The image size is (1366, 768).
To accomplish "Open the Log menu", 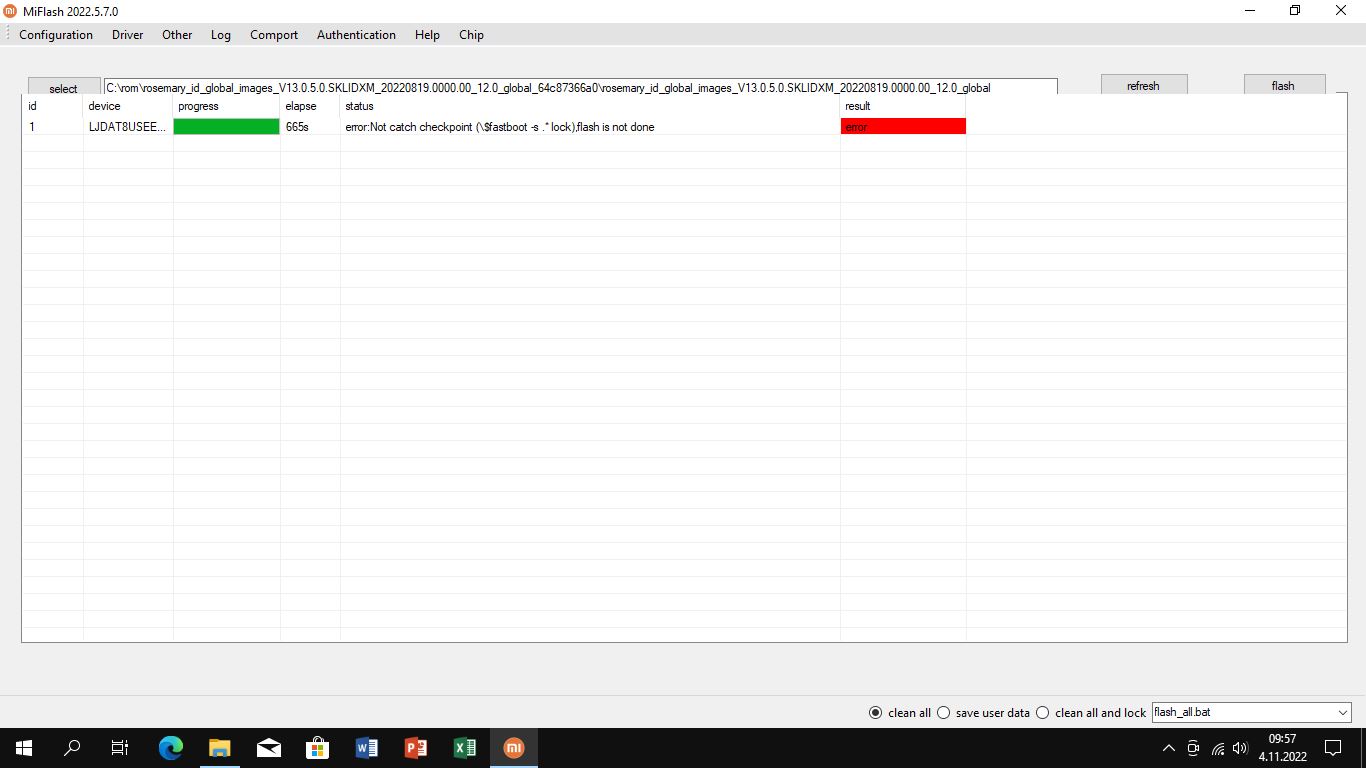I will tap(221, 35).
